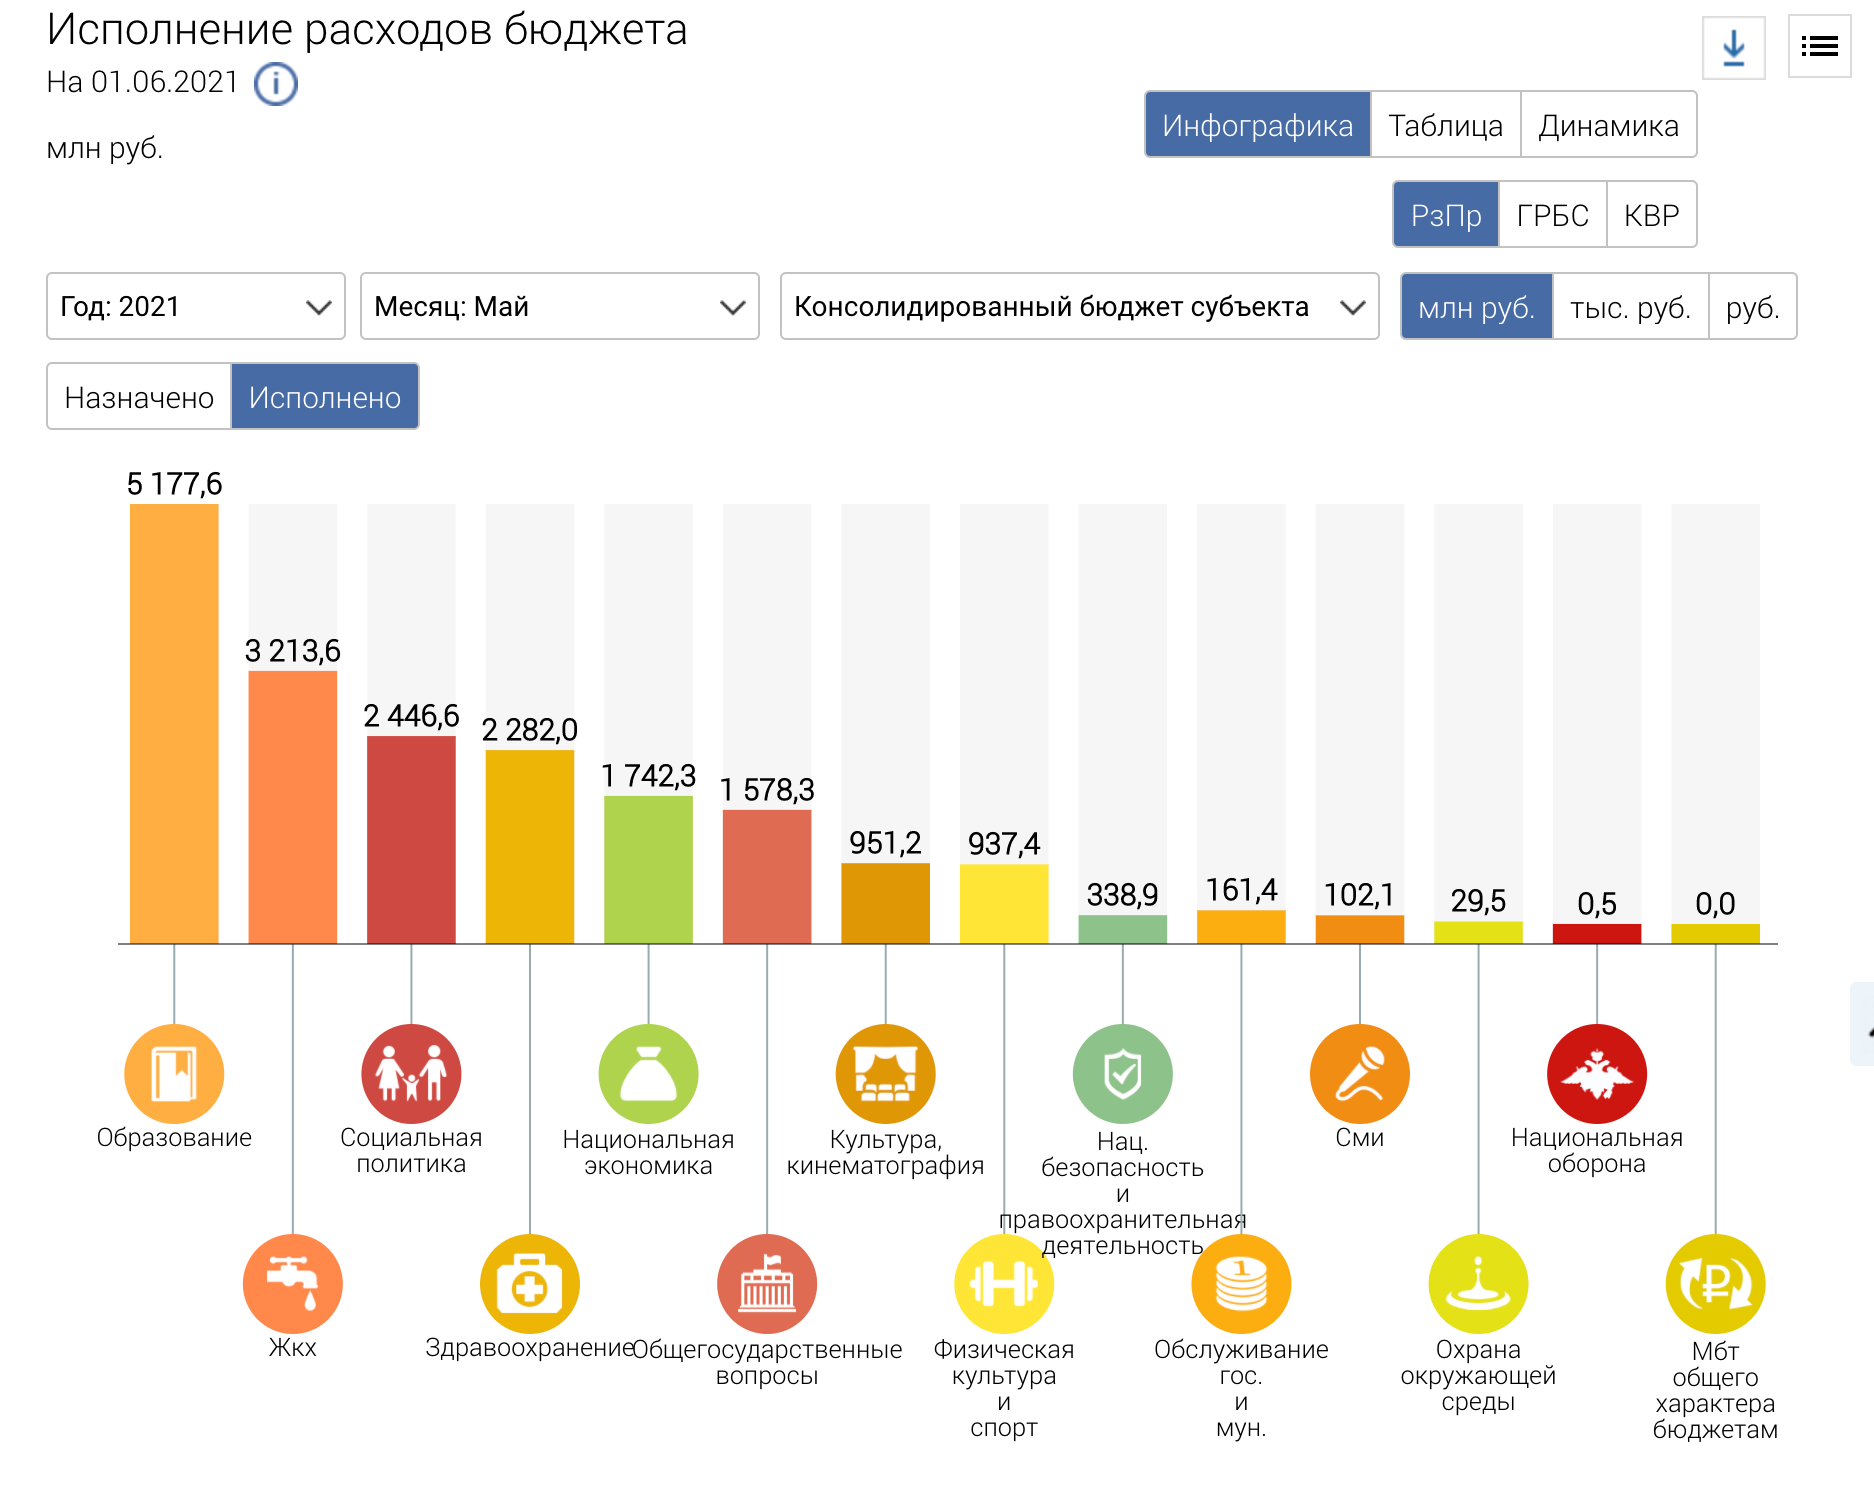Switch to the Динамика view
The image size is (1874, 1488).
pyautogui.click(x=1609, y=125)
